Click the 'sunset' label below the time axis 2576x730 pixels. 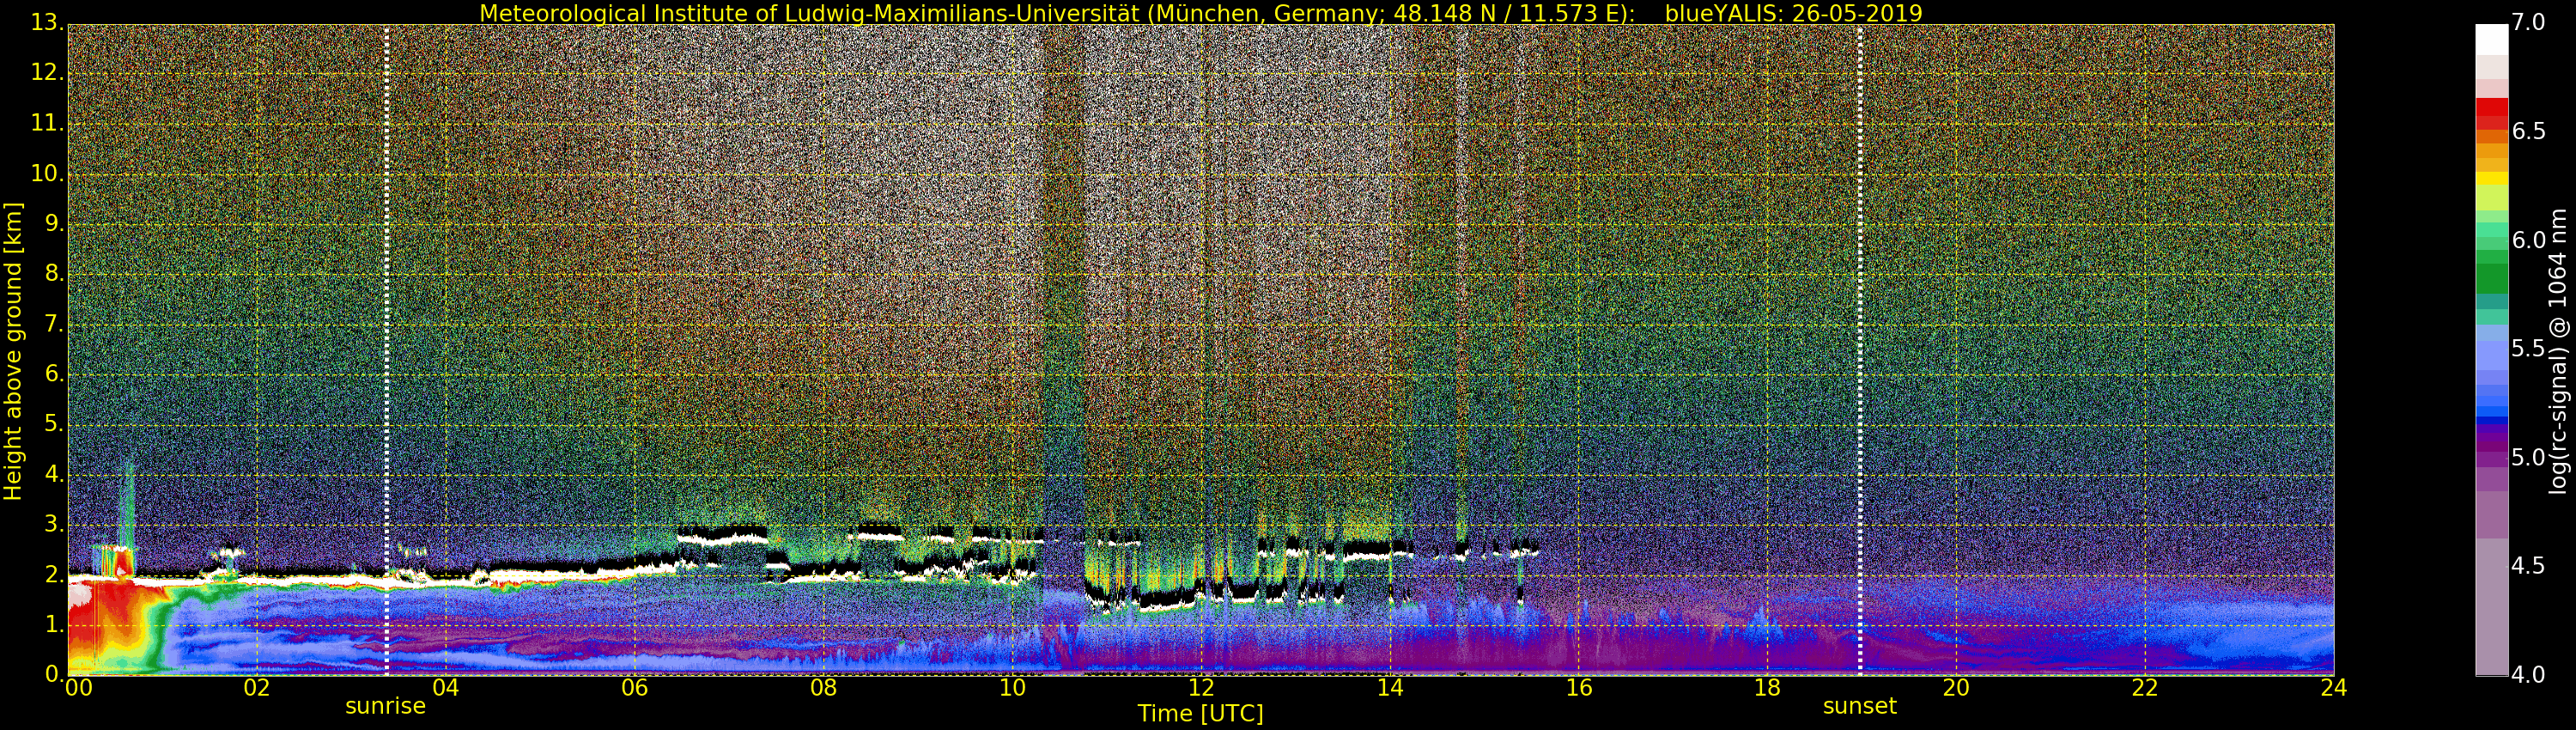[x=1859, y=706]
